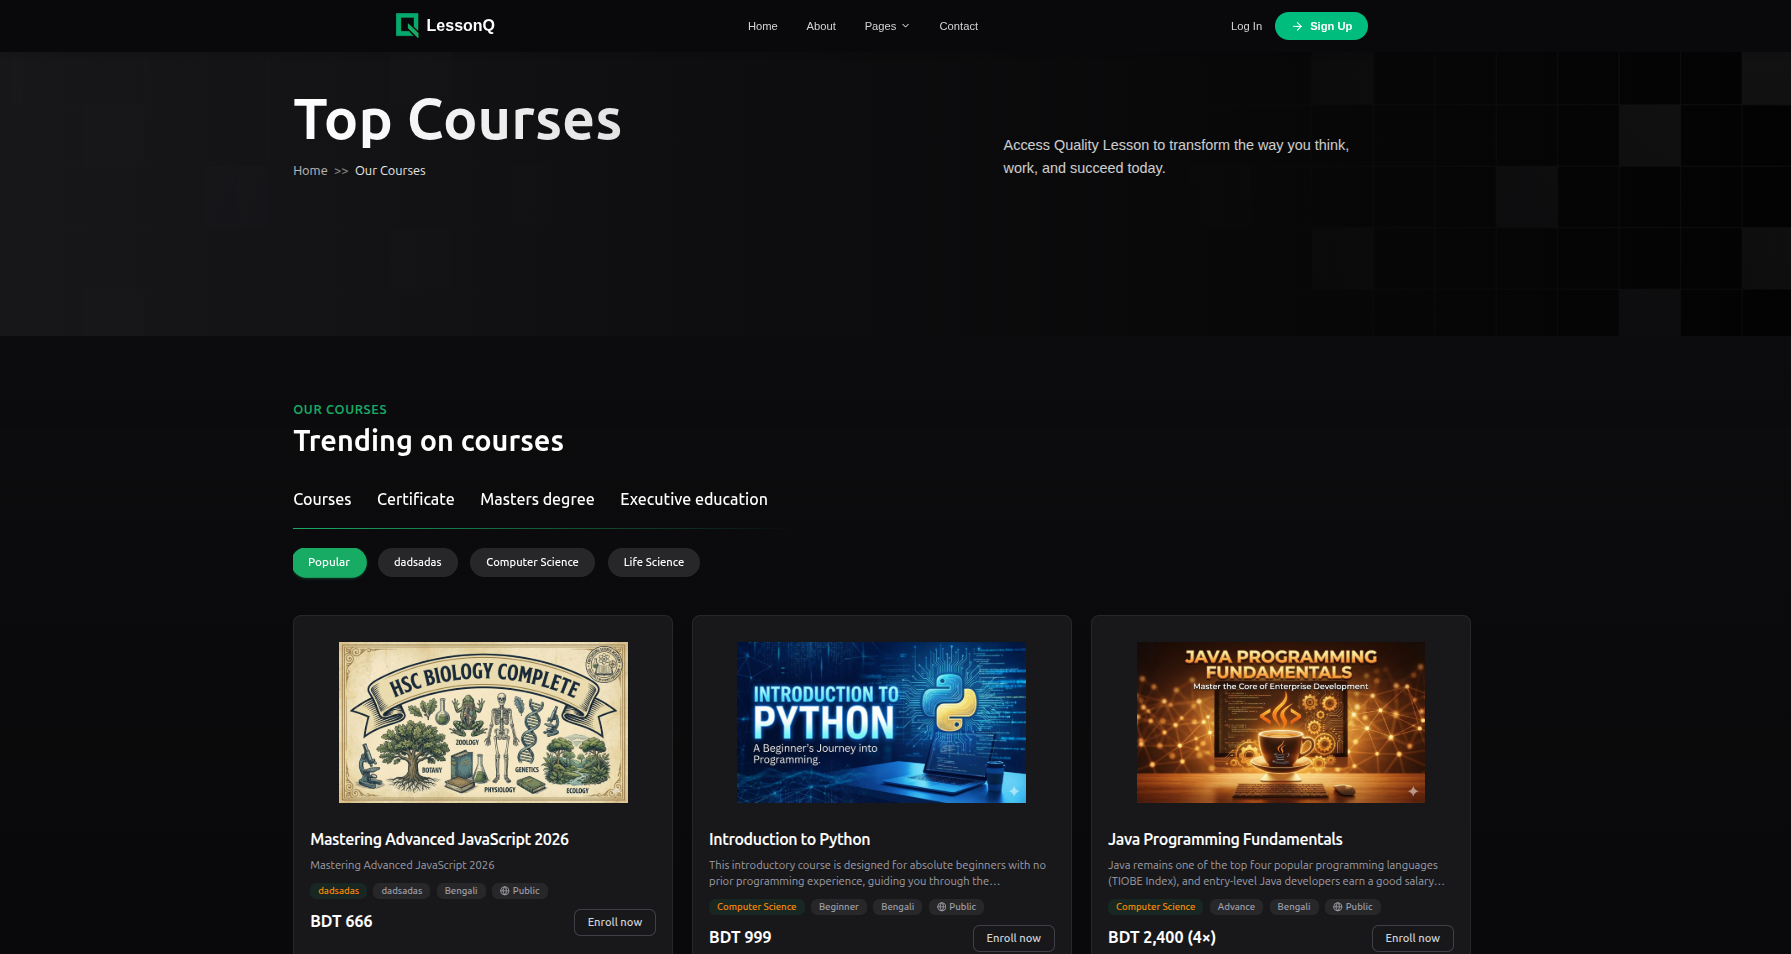The width and height of the screenshot is (1791, 954).
Task: Switch to the Certificate tab
Action: 415,499
